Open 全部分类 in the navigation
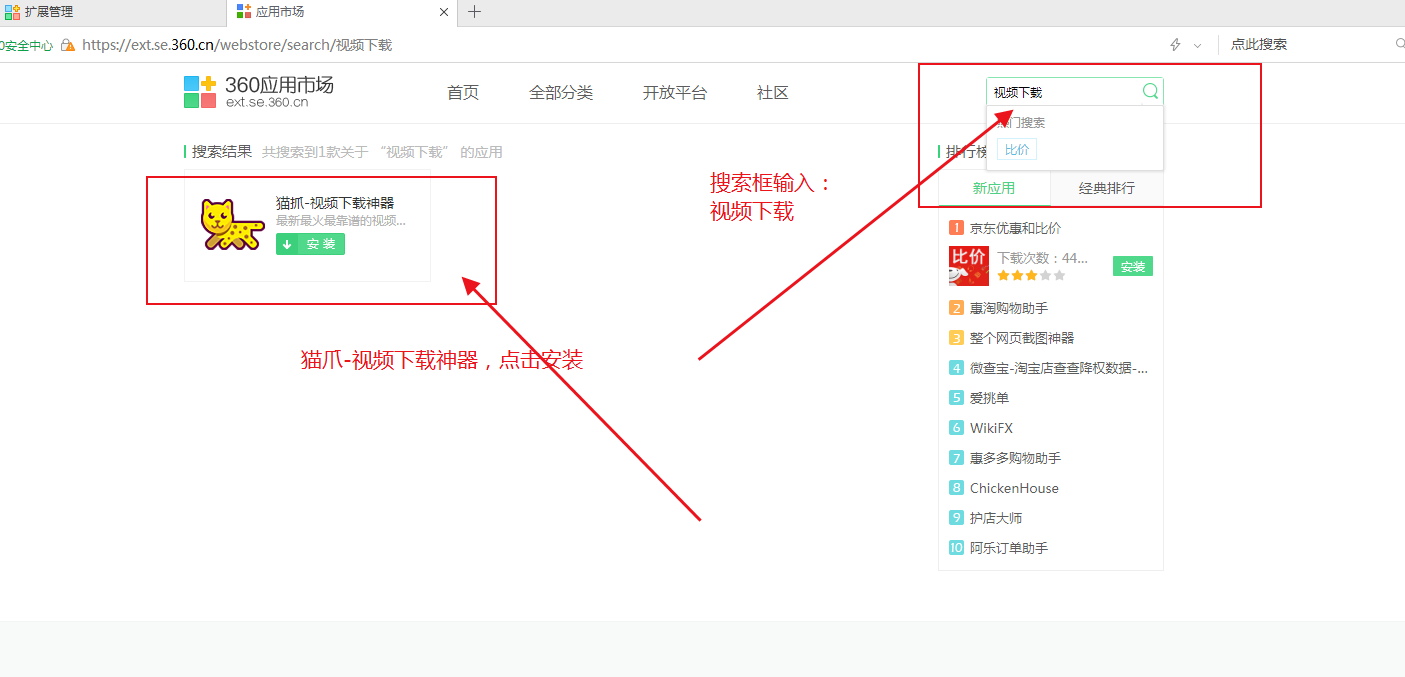This screenshot has width=1405, height=677. (x=561, y=93)
